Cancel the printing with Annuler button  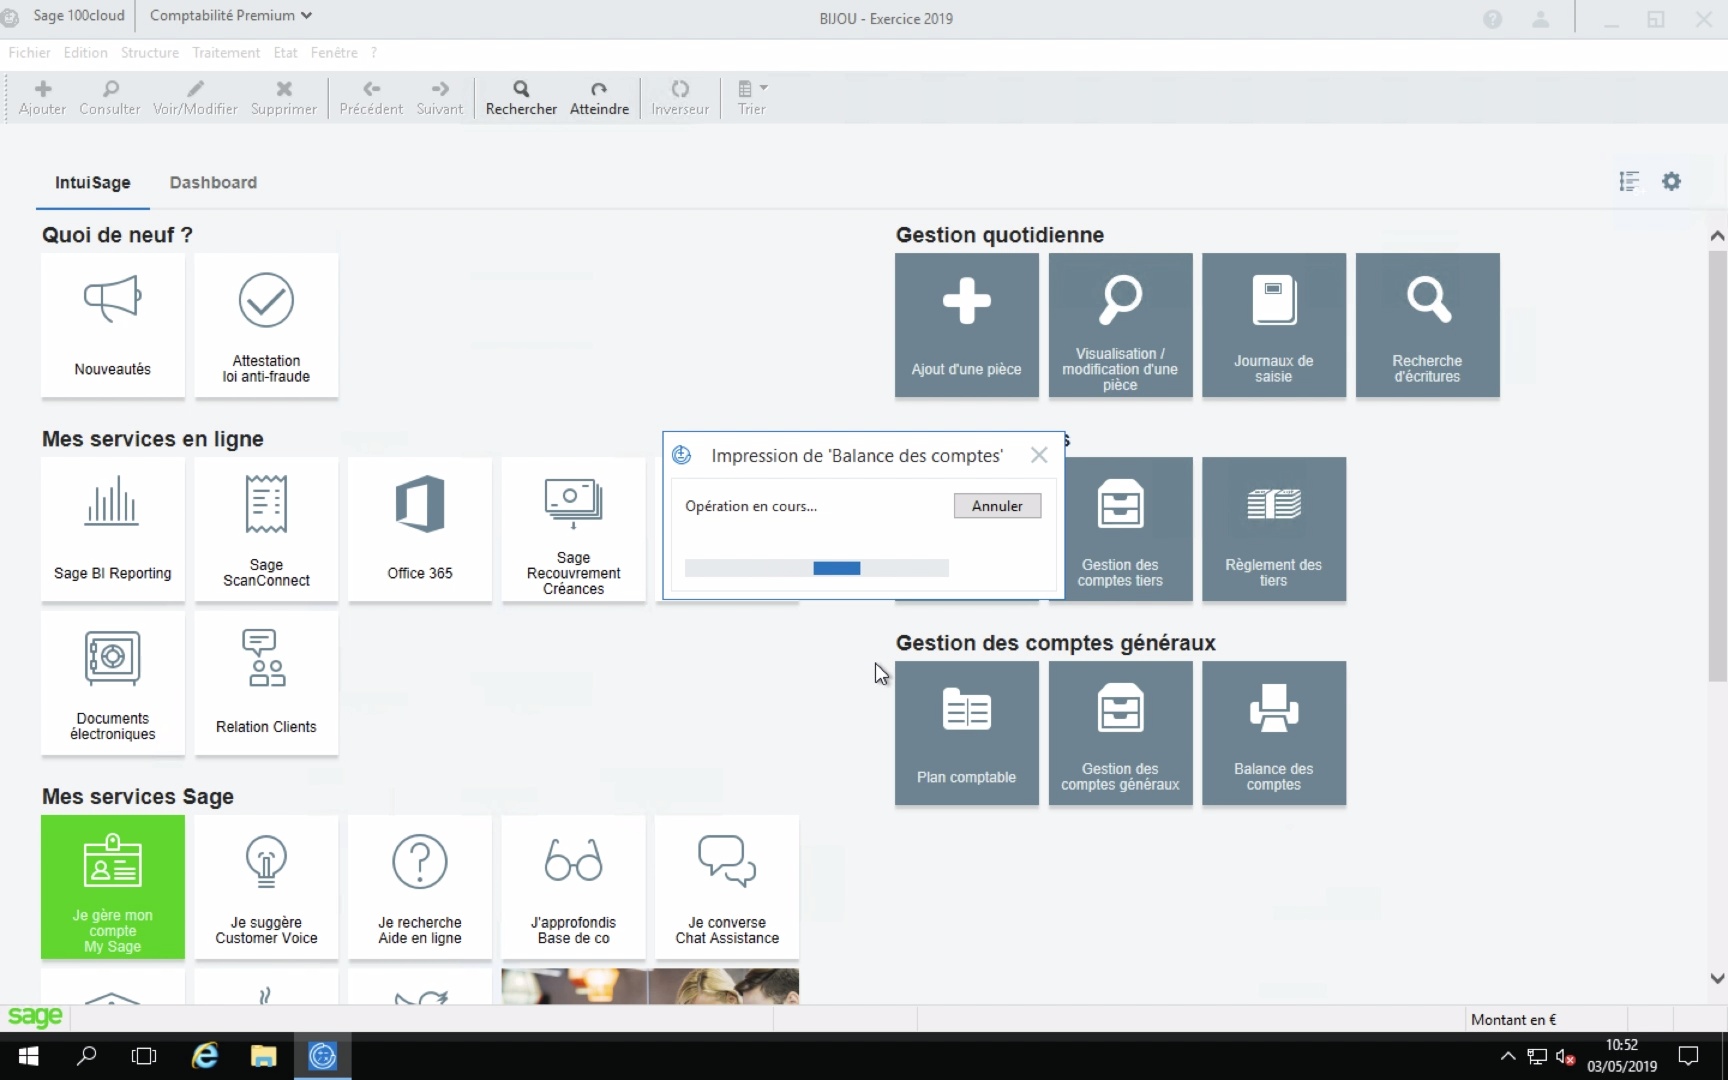coord(997,506)
